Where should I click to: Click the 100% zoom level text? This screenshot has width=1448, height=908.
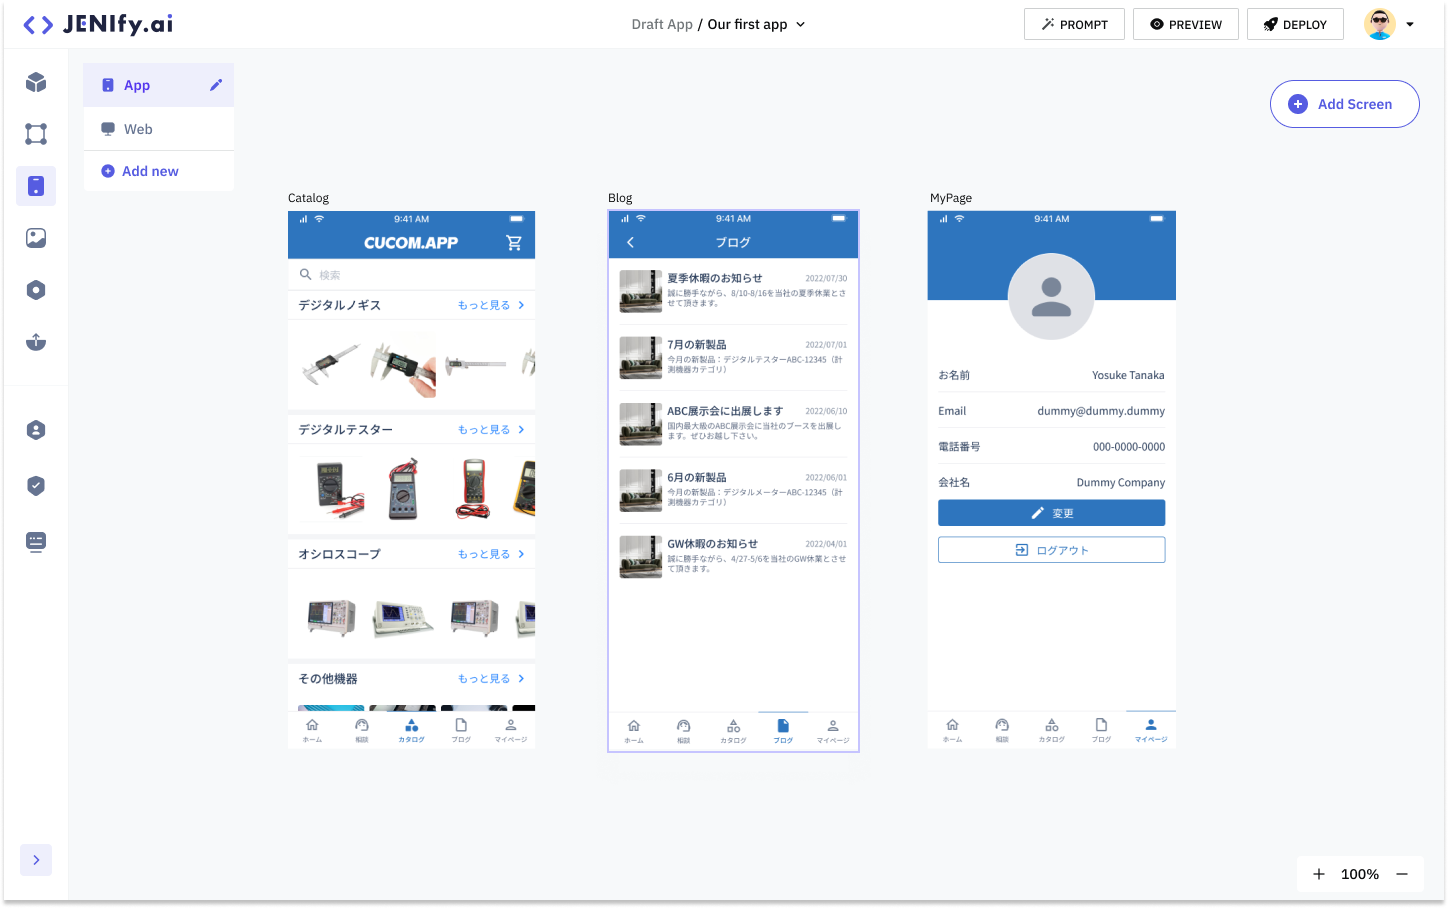(x=1360, y=874)
